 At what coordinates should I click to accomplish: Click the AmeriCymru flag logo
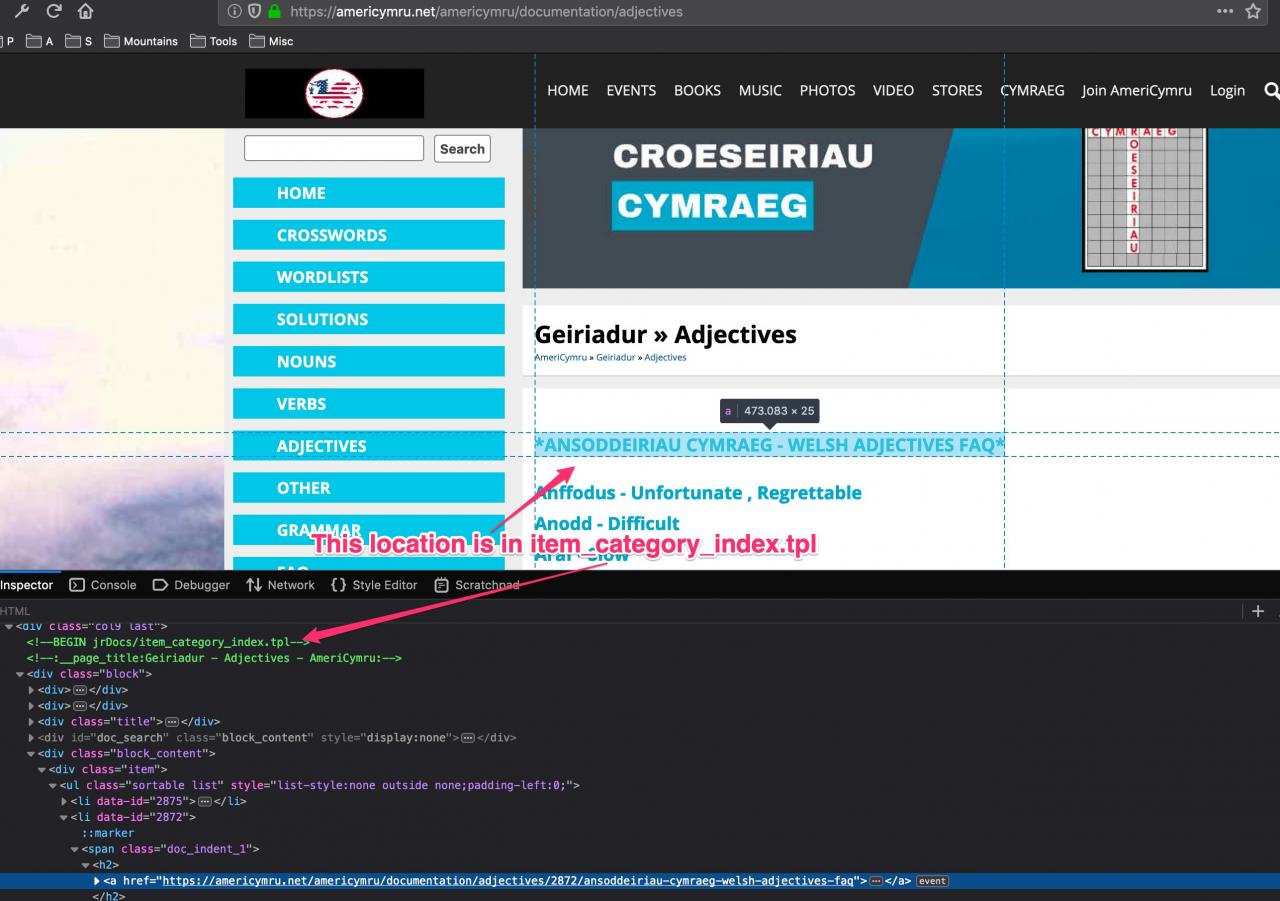334,94
